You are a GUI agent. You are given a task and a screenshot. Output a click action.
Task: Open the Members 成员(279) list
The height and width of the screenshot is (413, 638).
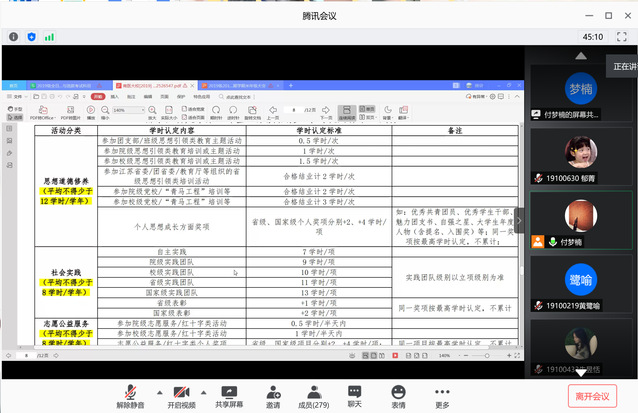(x=312, y=395)
